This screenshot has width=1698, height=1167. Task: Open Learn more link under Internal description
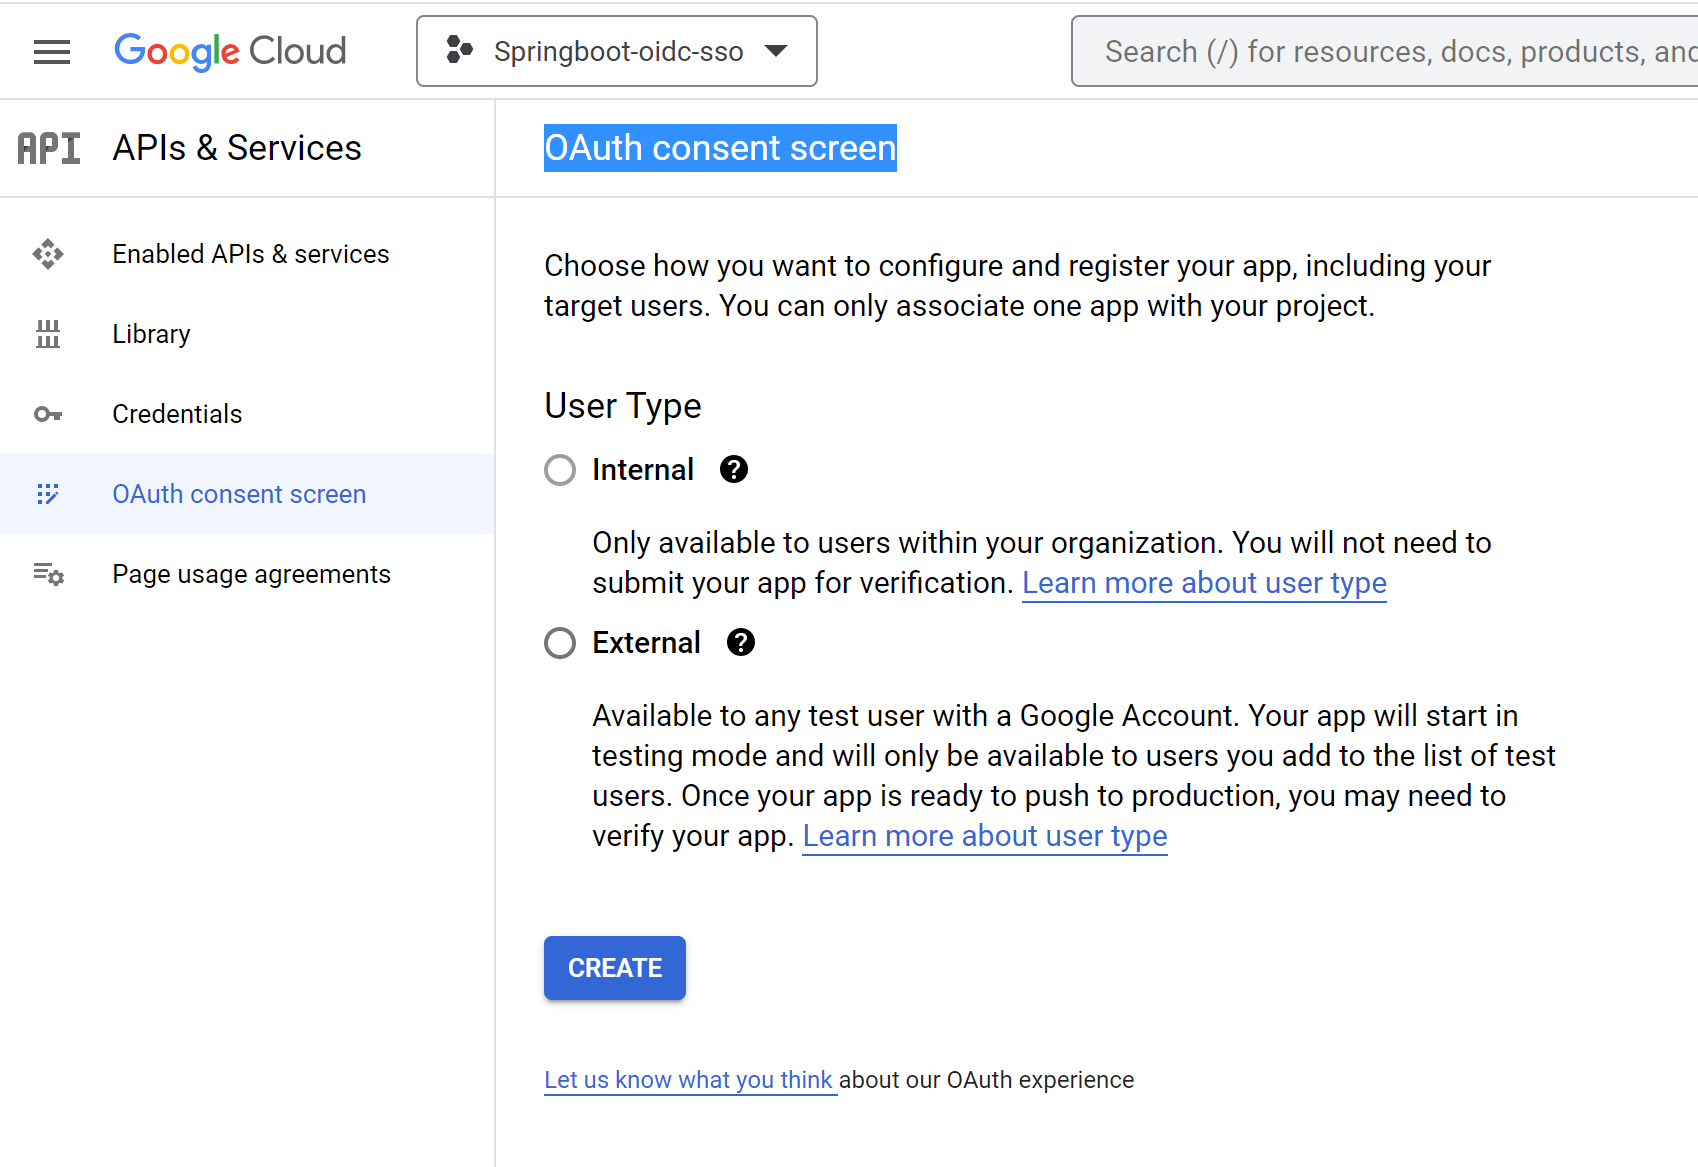1204,583
